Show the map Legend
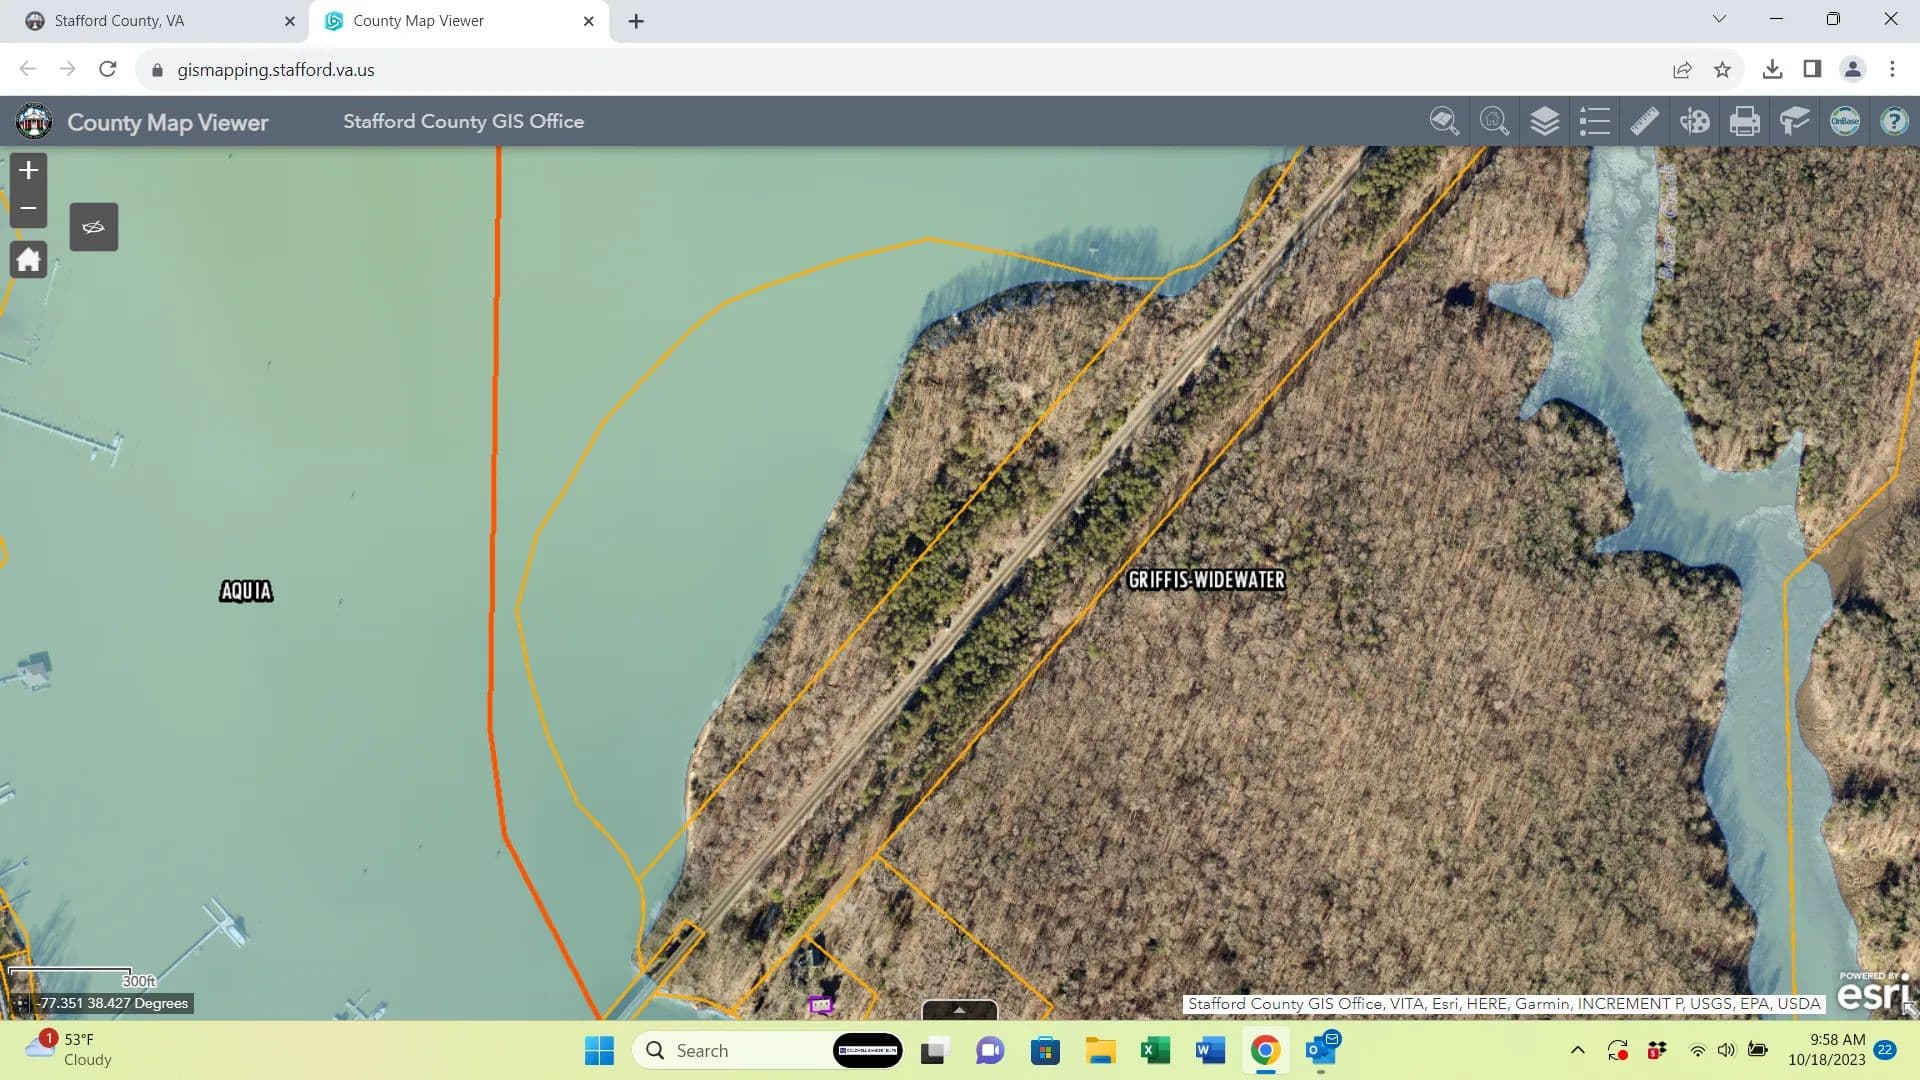Viewport: 1920px width, 1080px height. click(1594, 122)
